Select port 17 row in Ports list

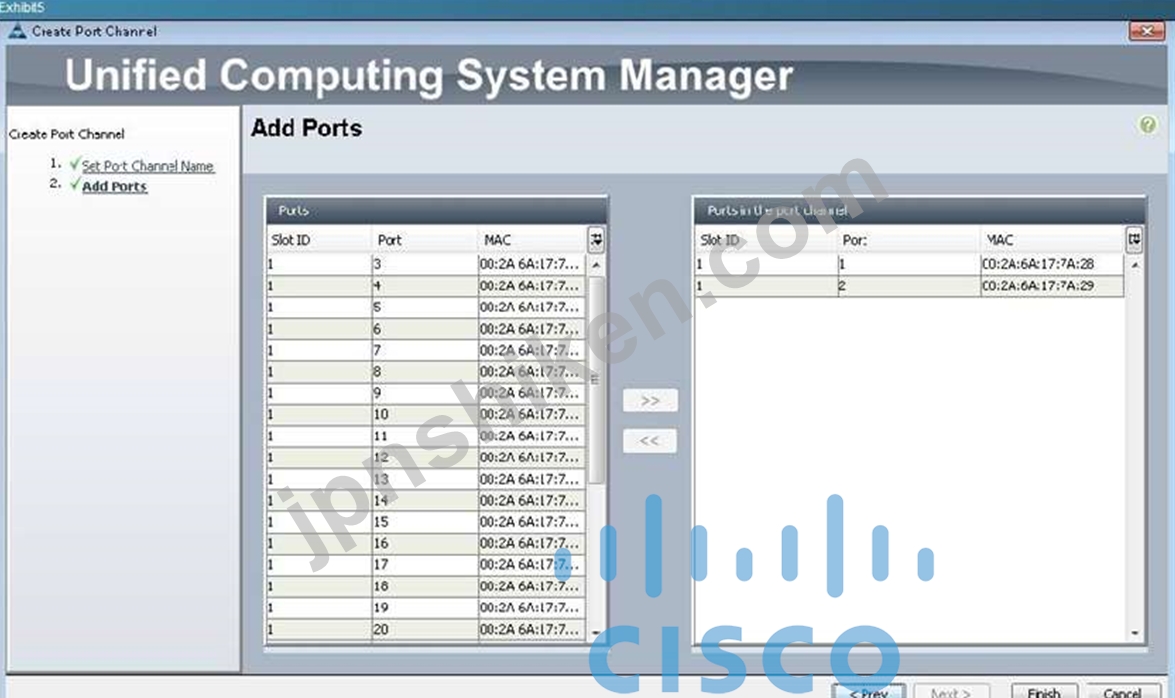[426, 565]
